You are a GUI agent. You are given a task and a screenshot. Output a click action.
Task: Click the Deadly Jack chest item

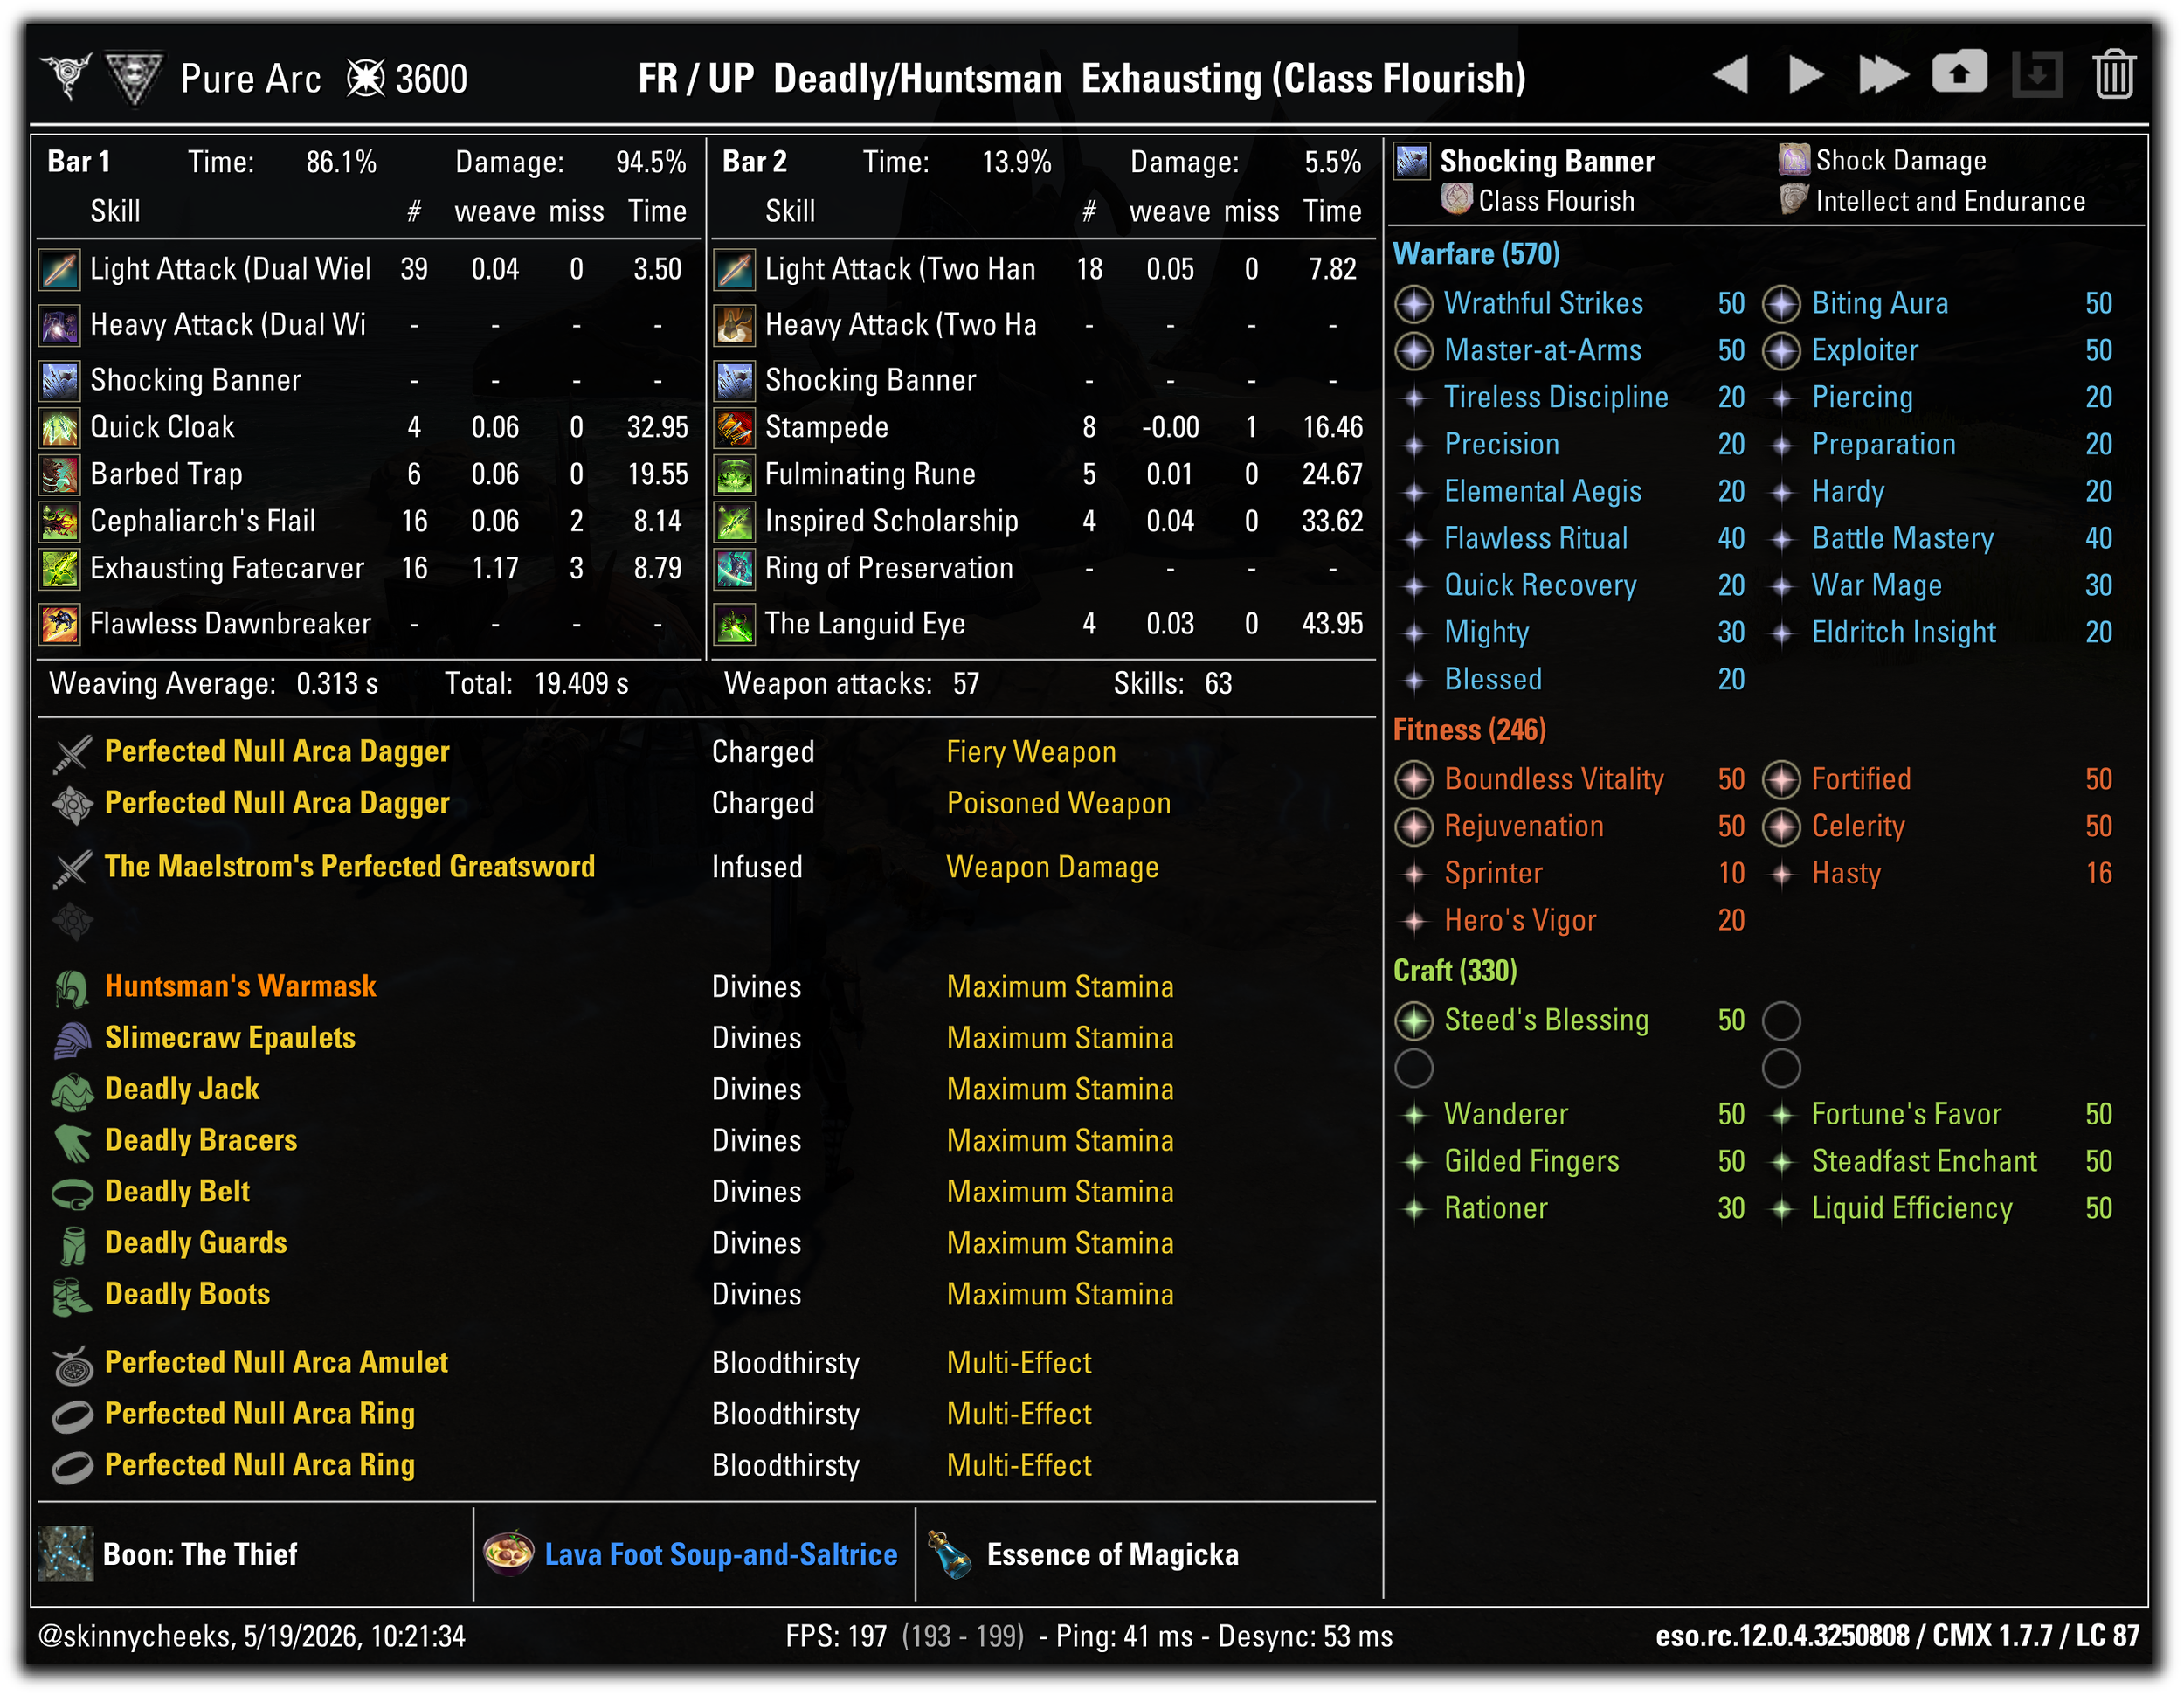coord(182,1088)
